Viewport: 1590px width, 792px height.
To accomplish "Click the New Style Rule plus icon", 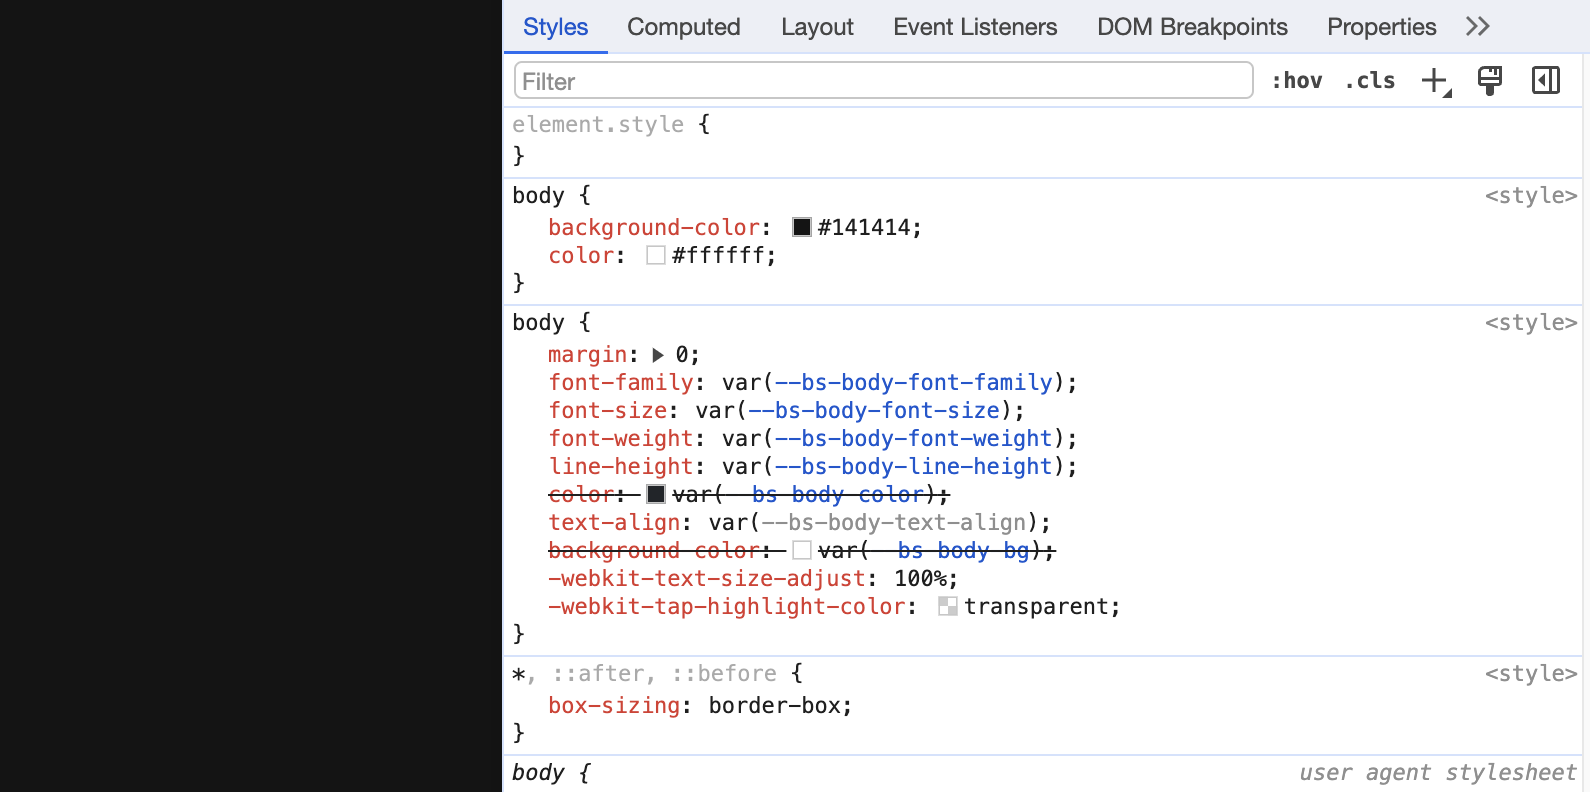I will 1435,81.
